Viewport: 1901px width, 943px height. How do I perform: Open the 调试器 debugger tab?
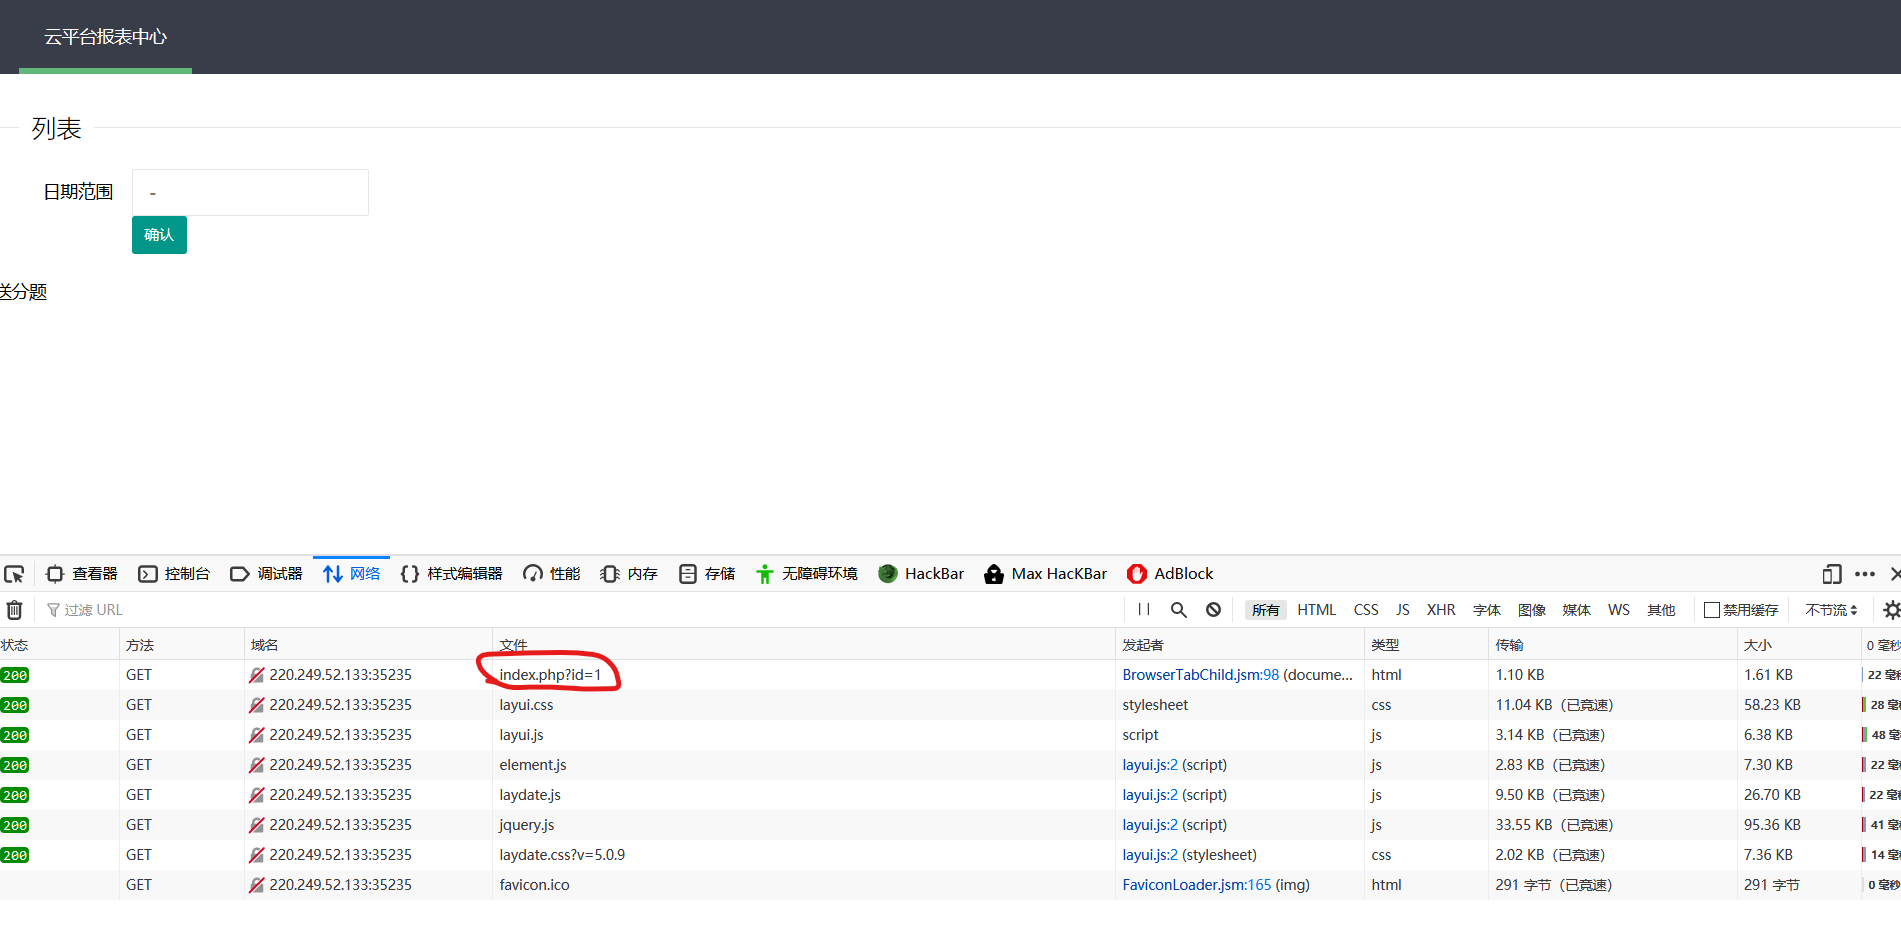266,574
